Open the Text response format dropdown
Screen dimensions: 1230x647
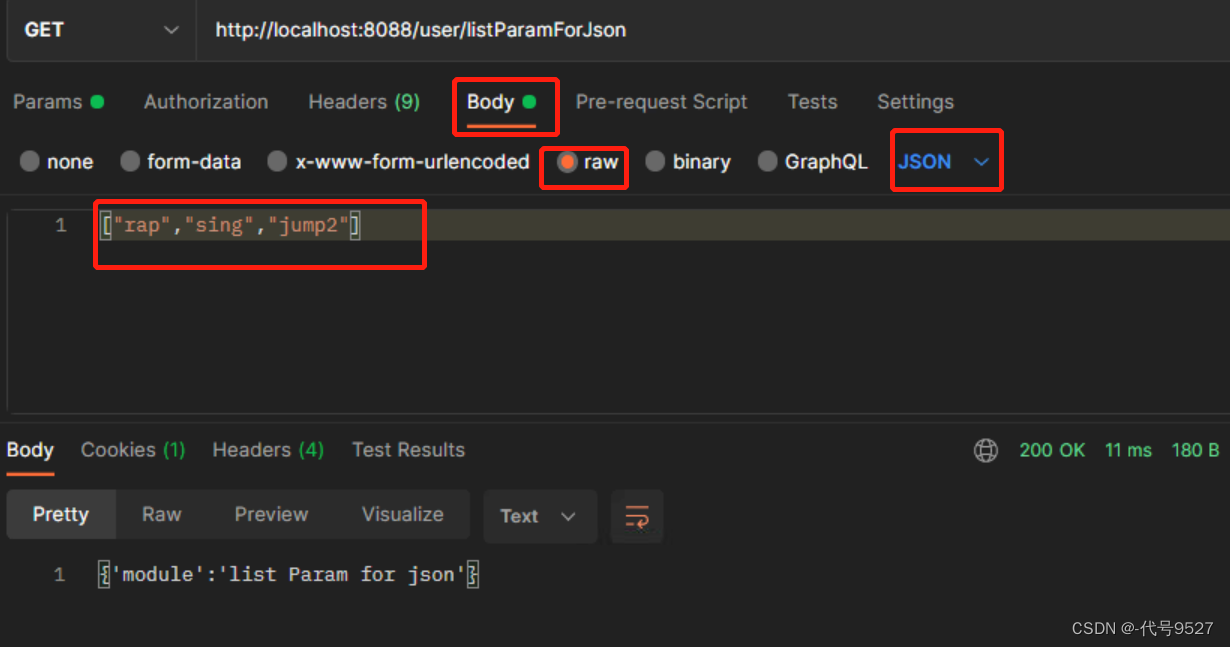(539, 516)
